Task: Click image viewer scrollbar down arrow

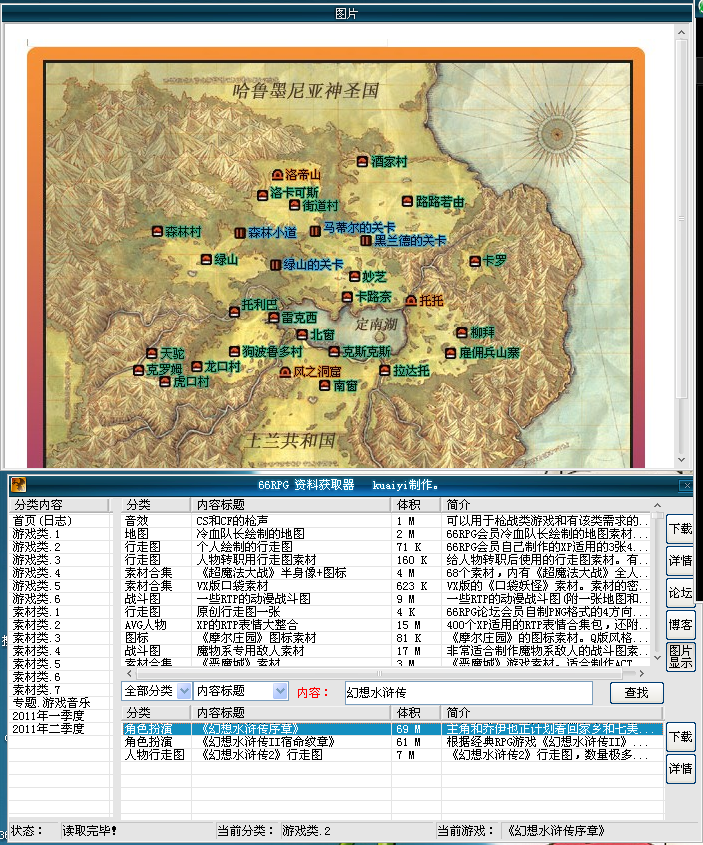Action: pos(681,460)
